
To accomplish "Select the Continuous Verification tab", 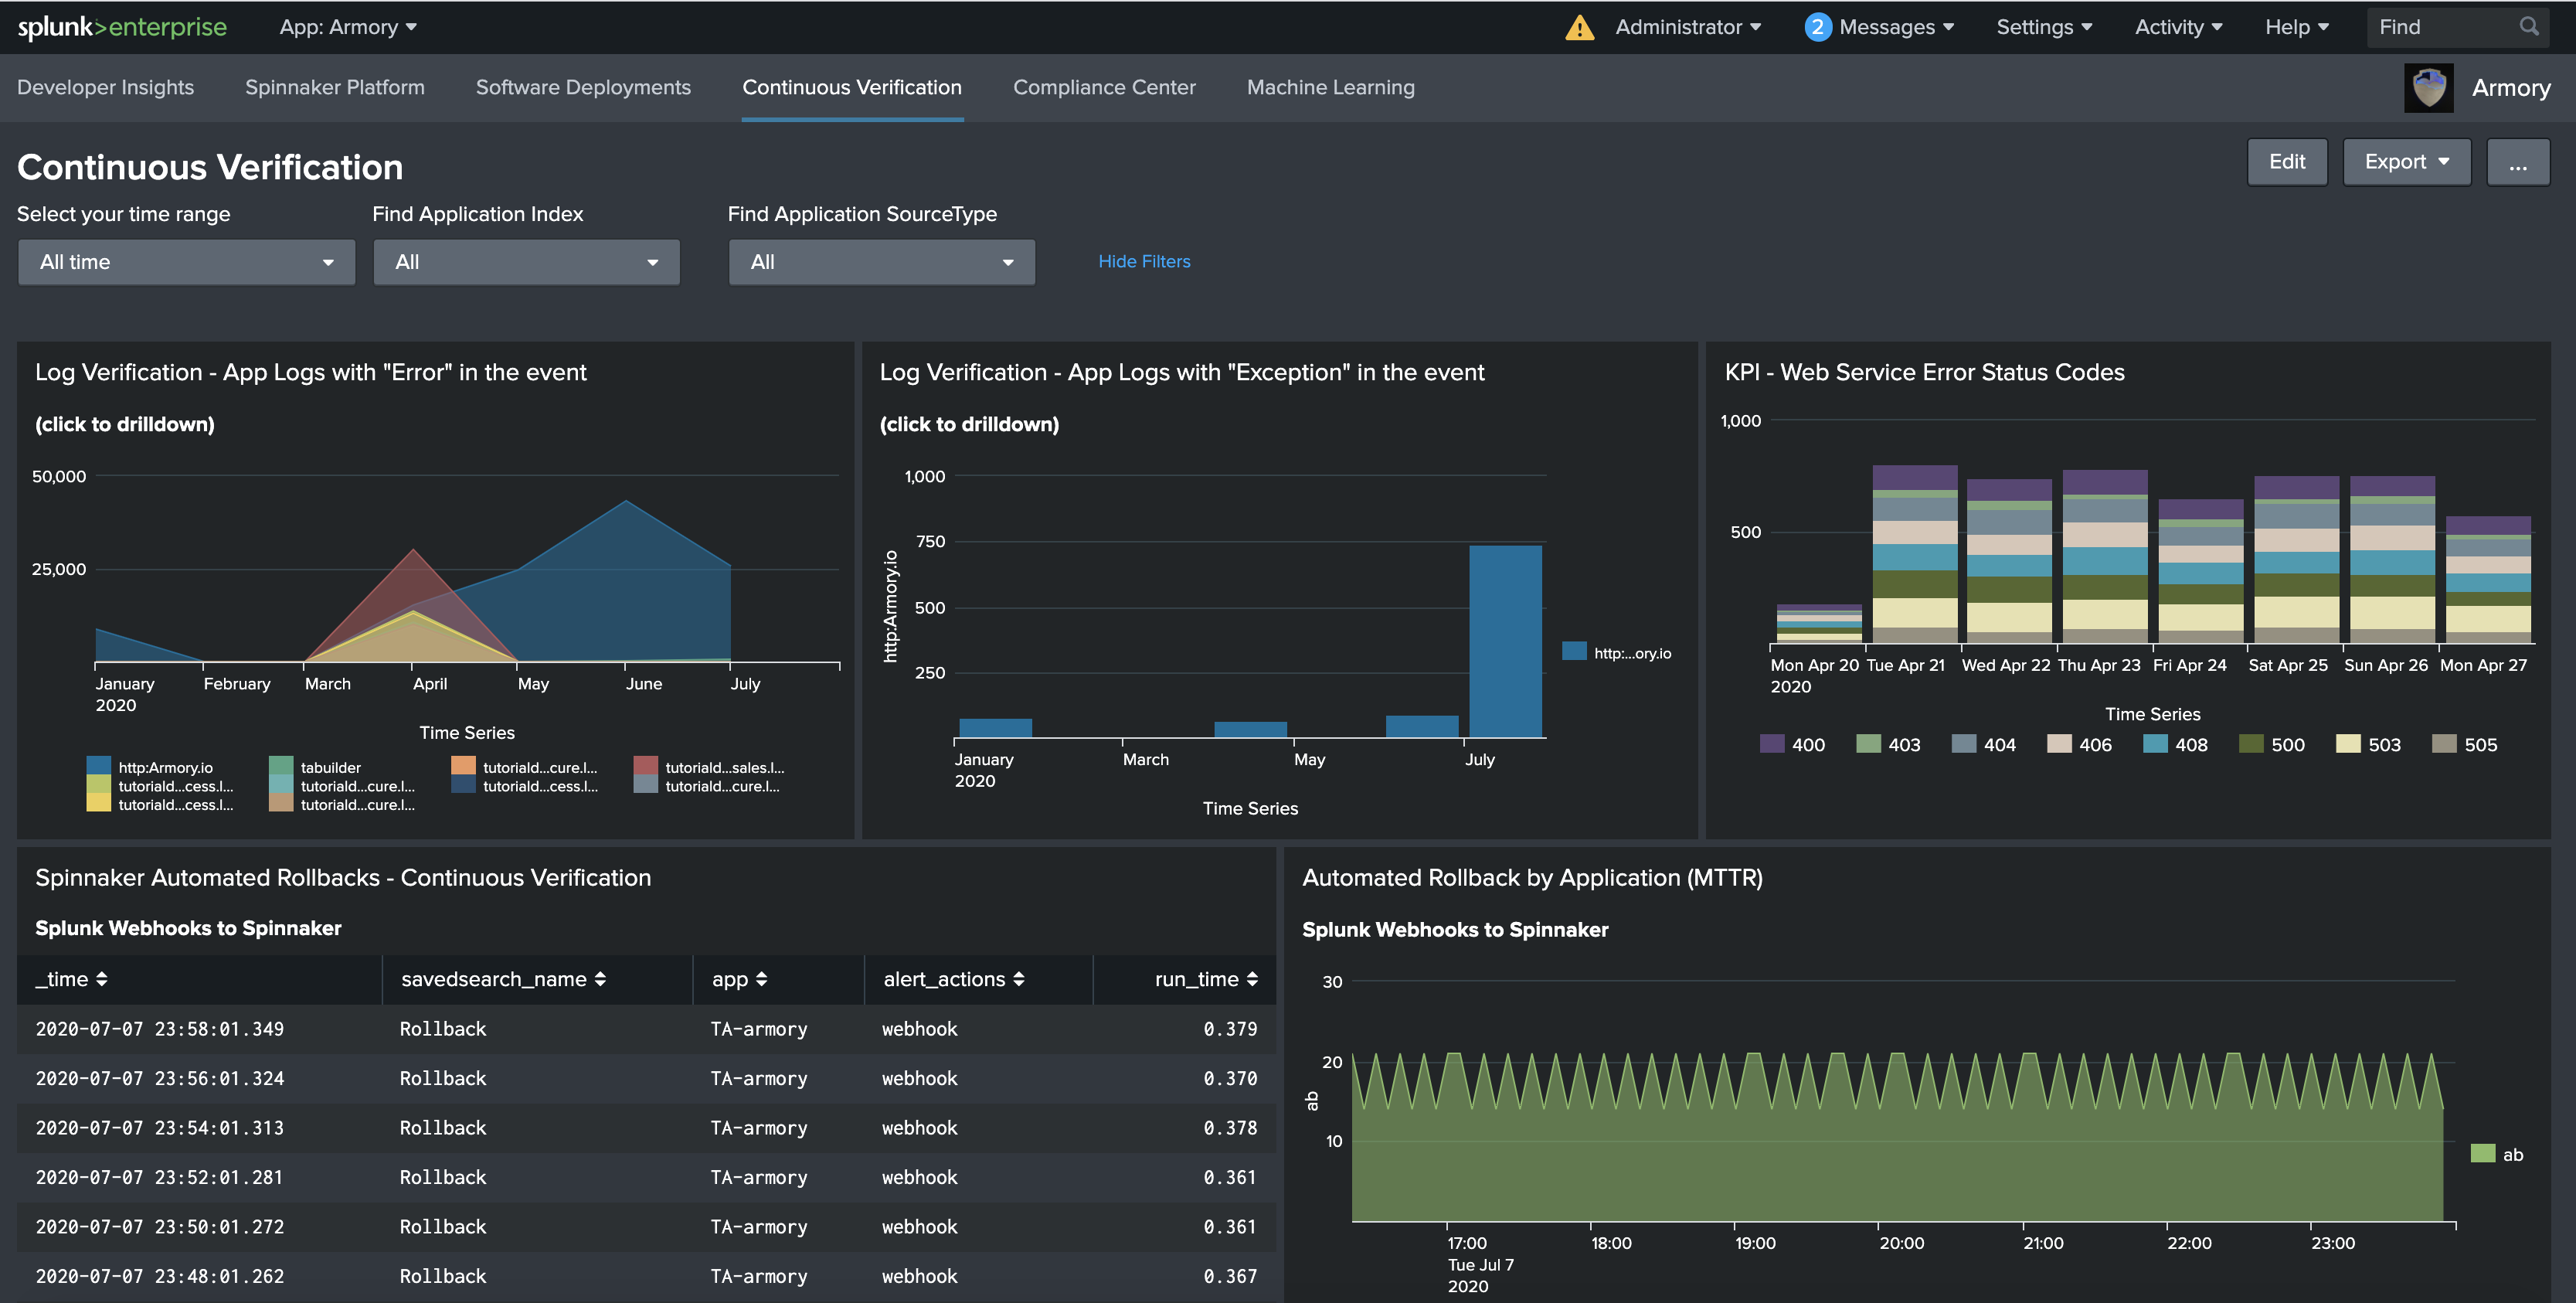I will (x=852, y=88).
